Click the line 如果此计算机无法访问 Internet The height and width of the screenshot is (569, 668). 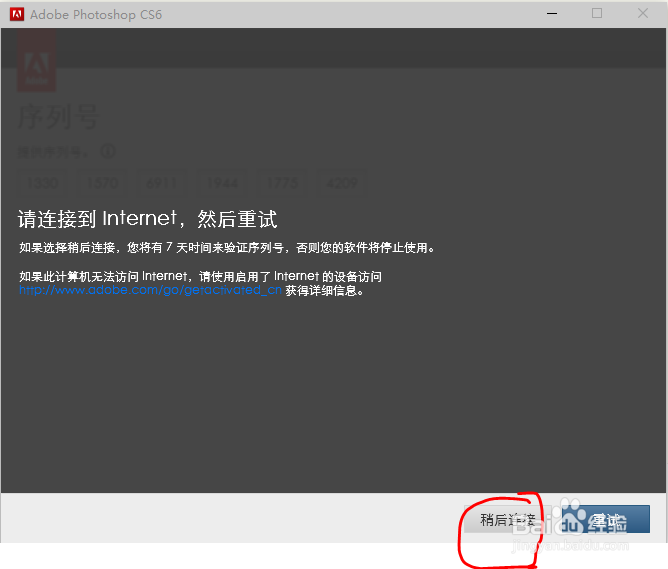pyautogui.click(x=200, y=276)
